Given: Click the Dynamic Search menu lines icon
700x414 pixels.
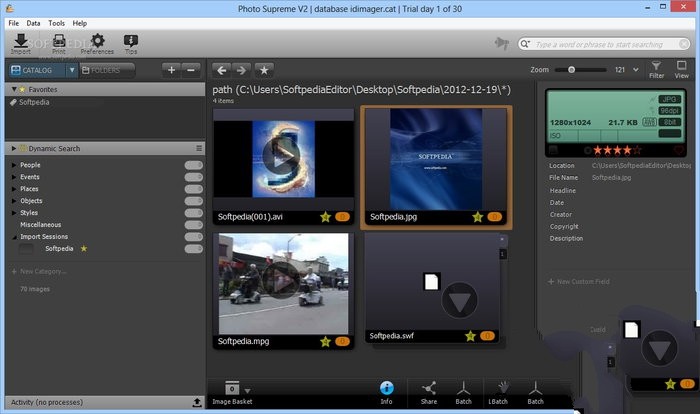Looking at the screenshot, I should [x=199, y=148].
